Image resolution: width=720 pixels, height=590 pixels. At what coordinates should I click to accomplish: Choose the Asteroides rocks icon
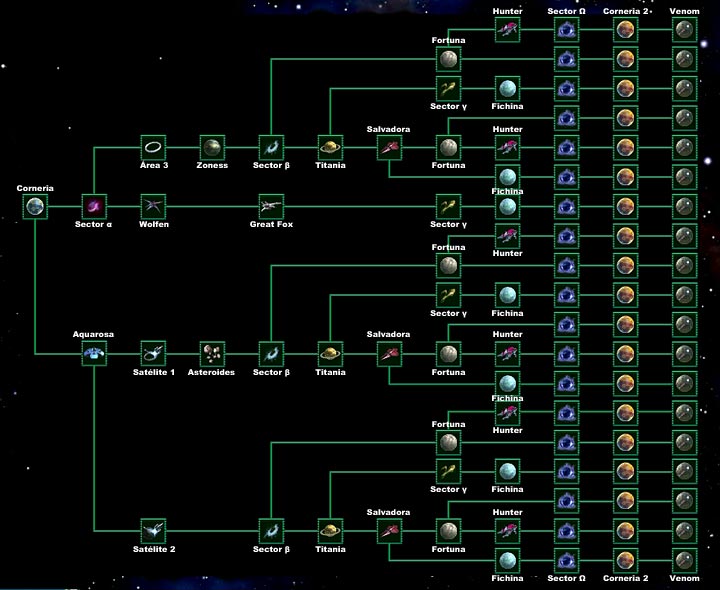(x=212, y=354)
